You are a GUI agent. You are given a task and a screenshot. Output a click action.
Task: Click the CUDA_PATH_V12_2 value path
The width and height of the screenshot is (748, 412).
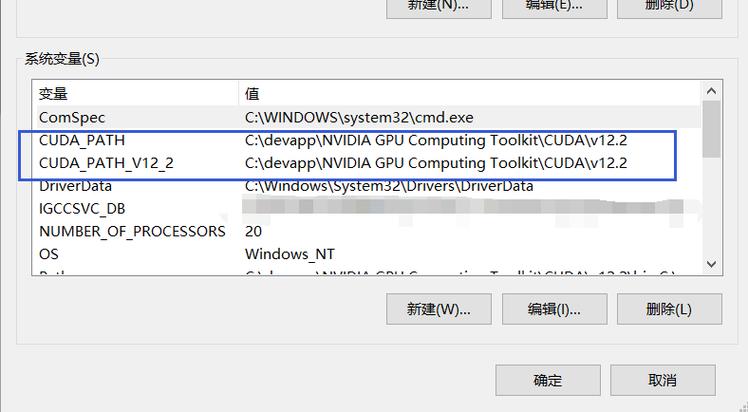click(x=436, y=163)
